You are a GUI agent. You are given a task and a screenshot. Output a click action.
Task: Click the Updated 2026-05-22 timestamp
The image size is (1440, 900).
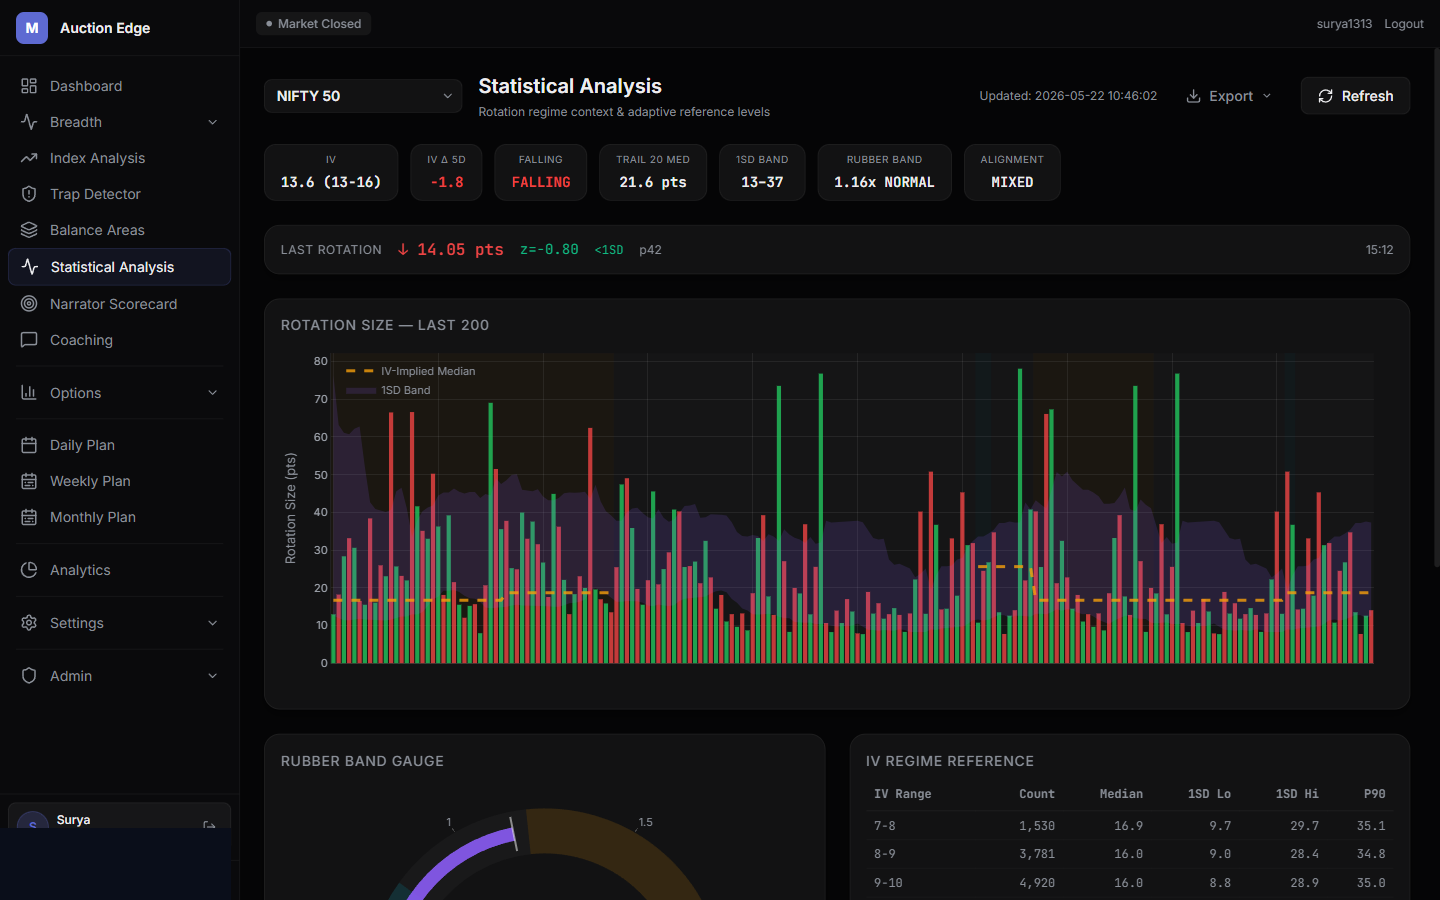coord(1068,96)
